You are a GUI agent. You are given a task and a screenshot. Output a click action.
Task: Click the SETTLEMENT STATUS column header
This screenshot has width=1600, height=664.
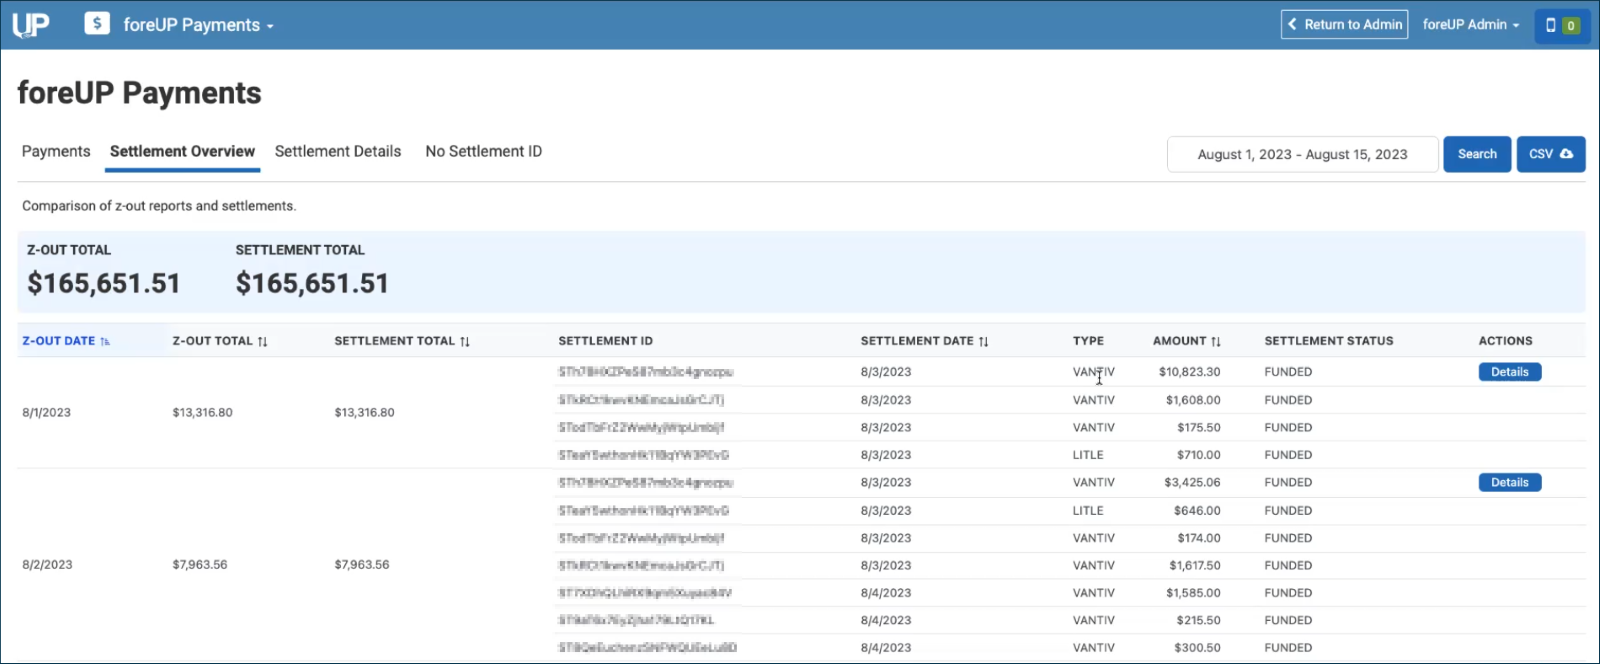click(1328, 341)
